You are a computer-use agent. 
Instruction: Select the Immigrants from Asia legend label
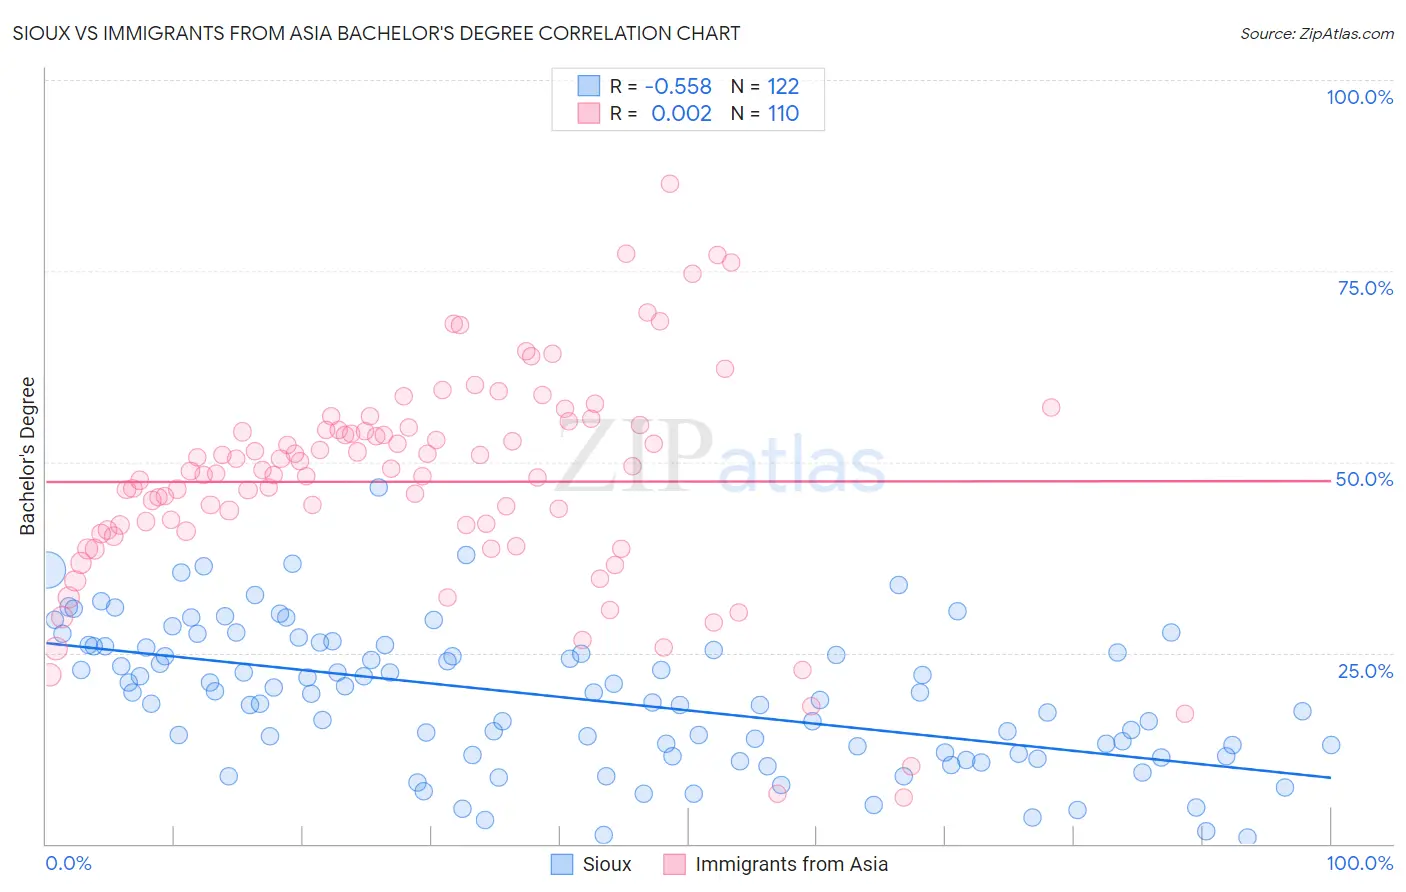click(x=791, y=864)
